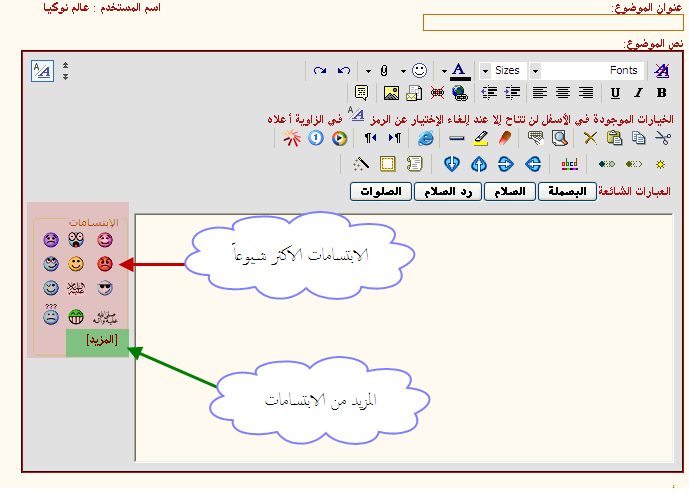This screenshot has width=689, height=501.
Task: Pick the text color swatch (A)
Action: (x=458, y=70)
